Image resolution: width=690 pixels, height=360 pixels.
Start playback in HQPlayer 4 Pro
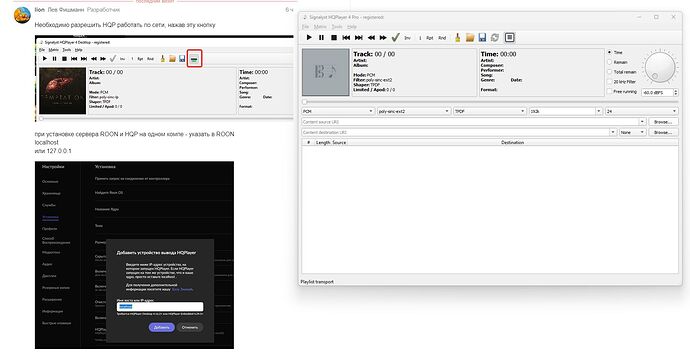click(x=309, y=38)
